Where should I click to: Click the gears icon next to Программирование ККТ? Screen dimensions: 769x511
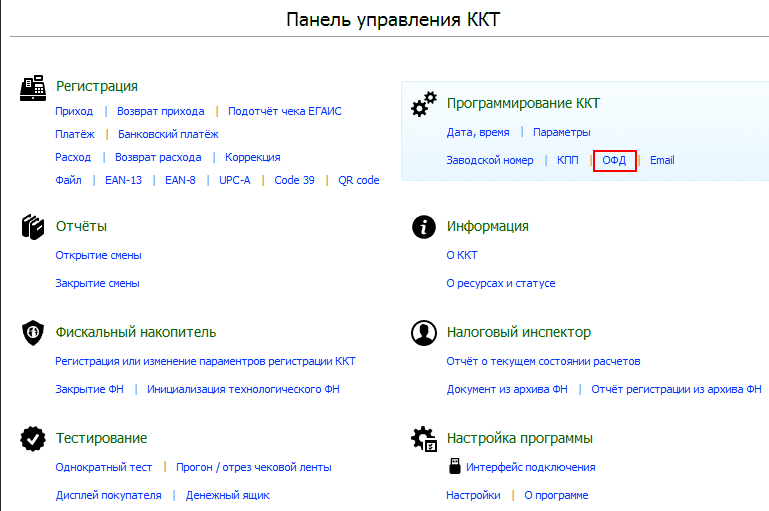coord(424,104)
